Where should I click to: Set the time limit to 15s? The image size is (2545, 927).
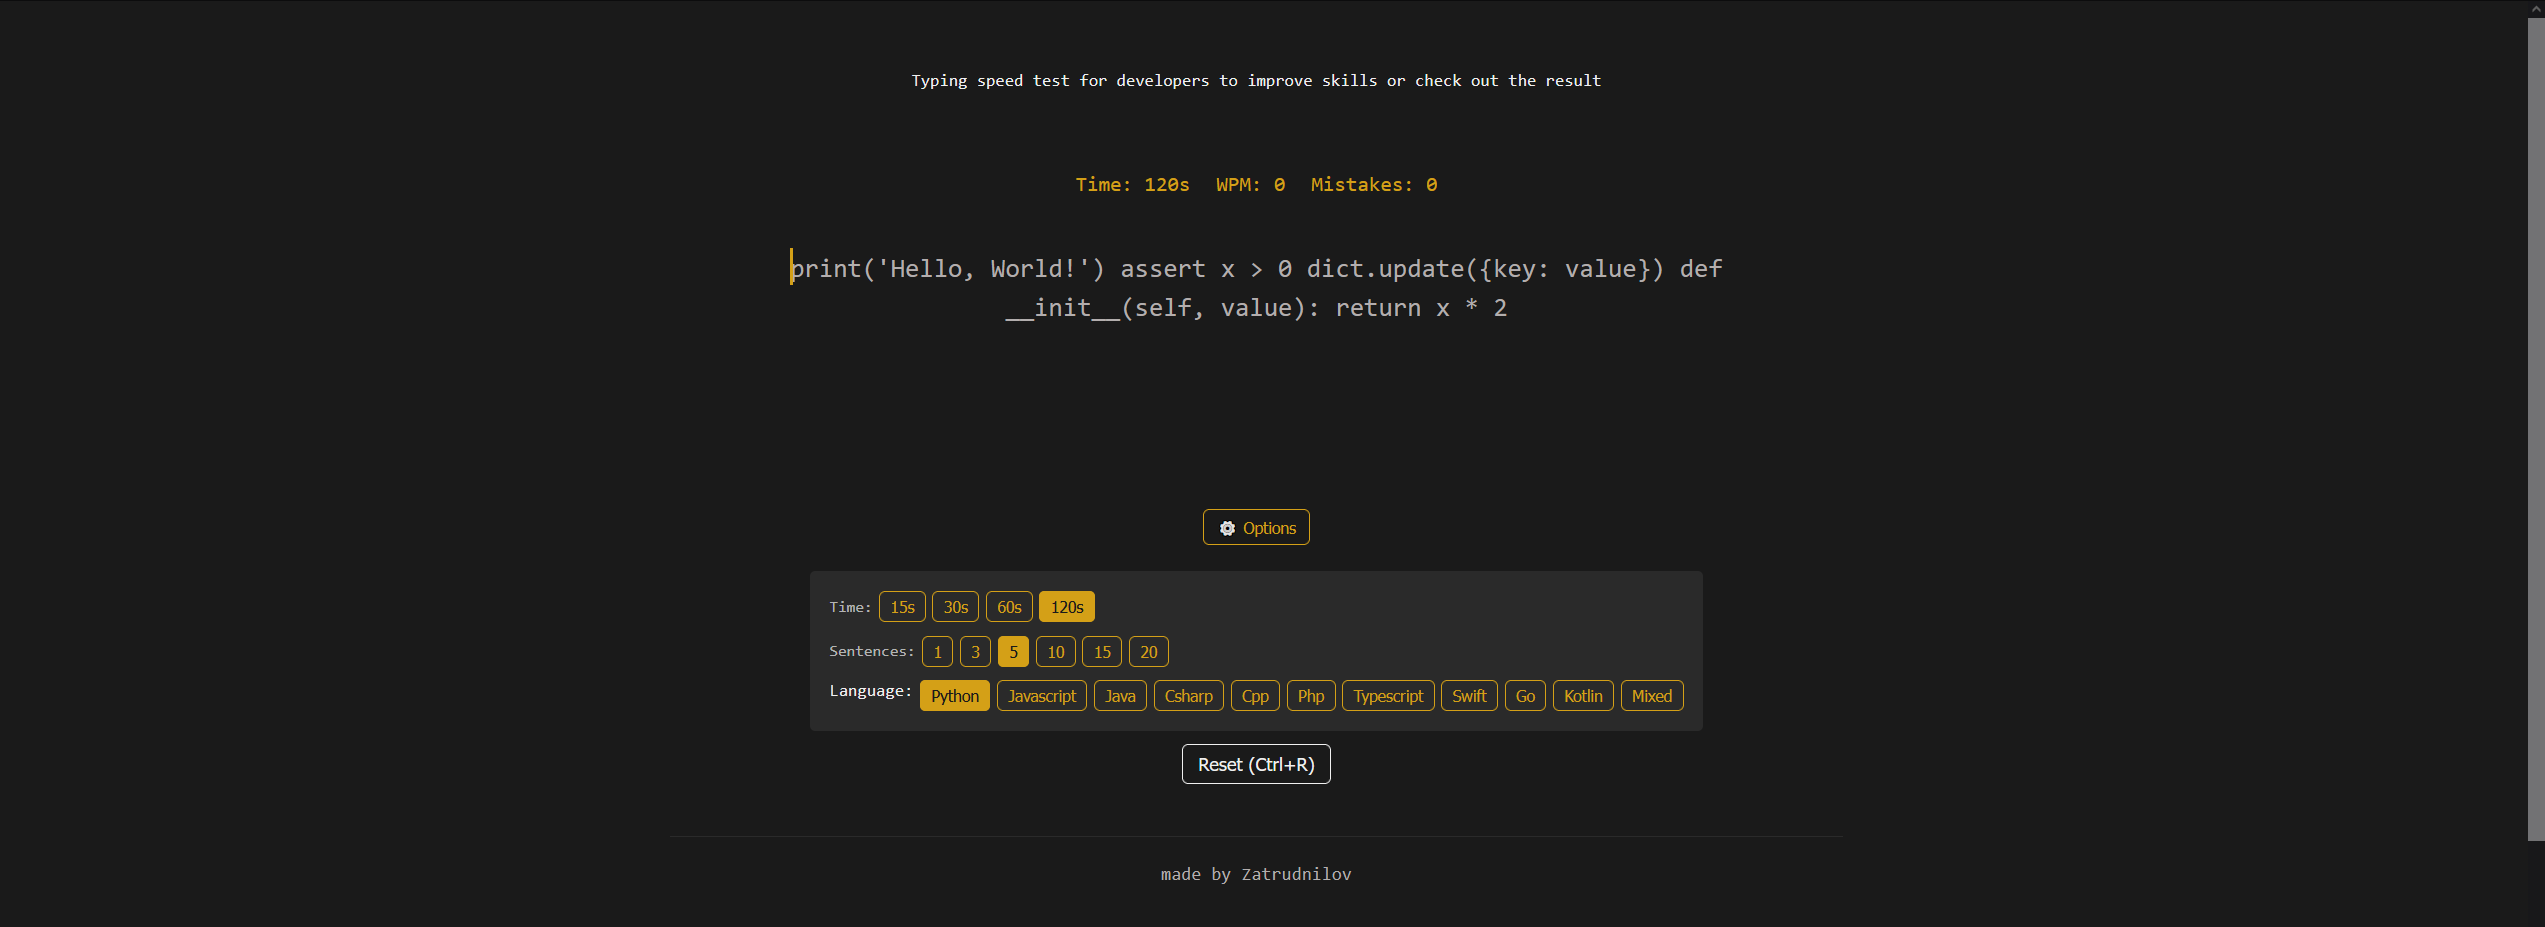[x=902, y=607]
